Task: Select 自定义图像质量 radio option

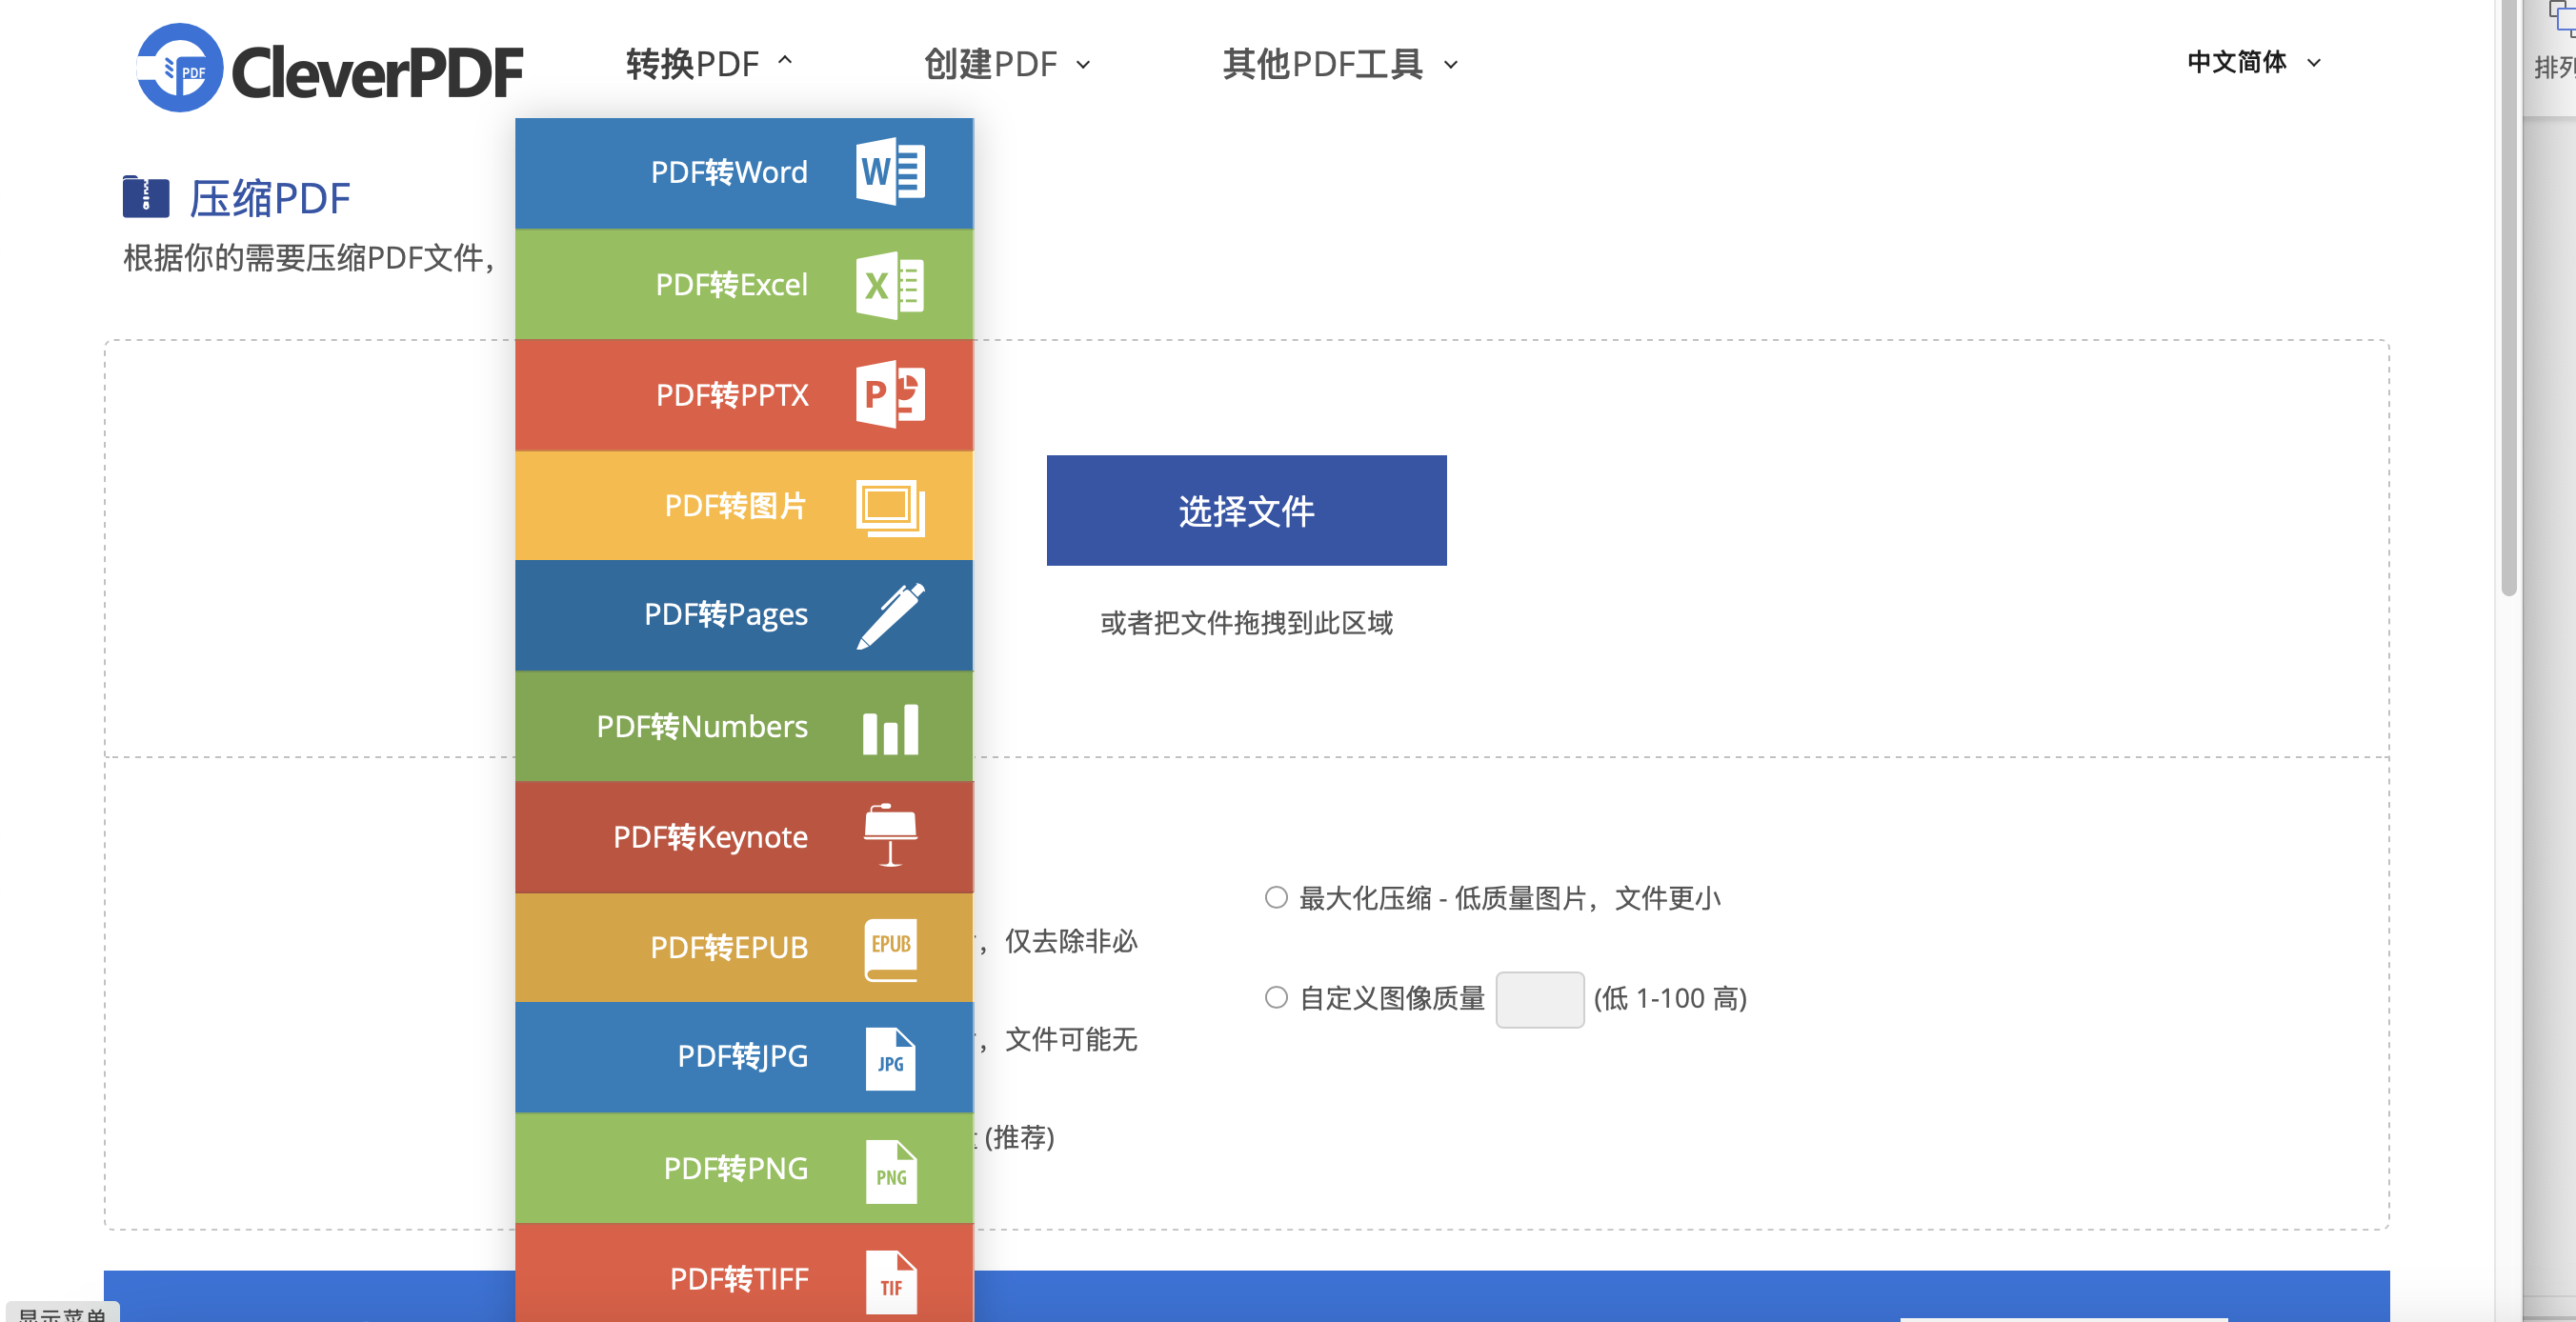Action: (1275, 998)
